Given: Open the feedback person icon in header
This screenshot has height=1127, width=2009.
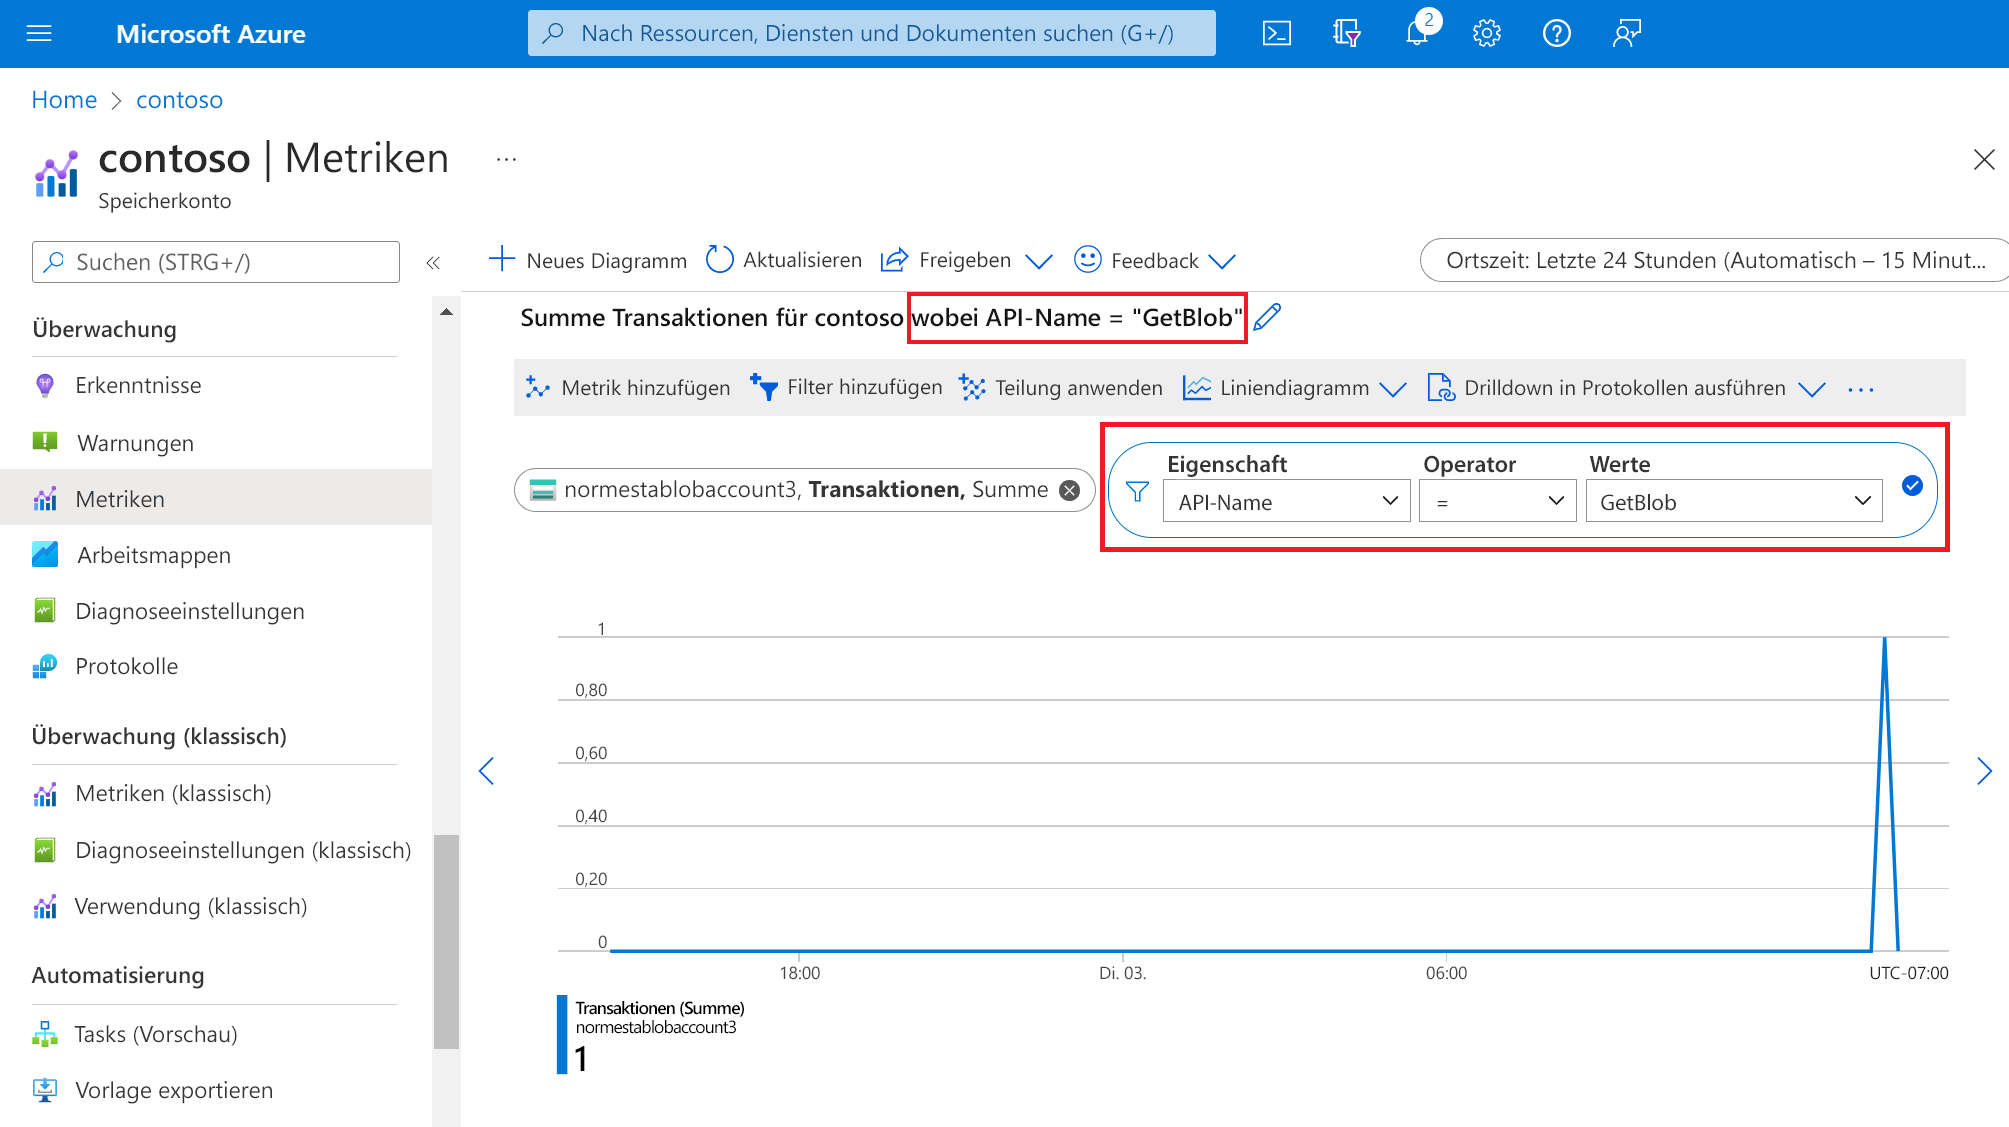Looking at the screenshot, I should (1627, 34).
